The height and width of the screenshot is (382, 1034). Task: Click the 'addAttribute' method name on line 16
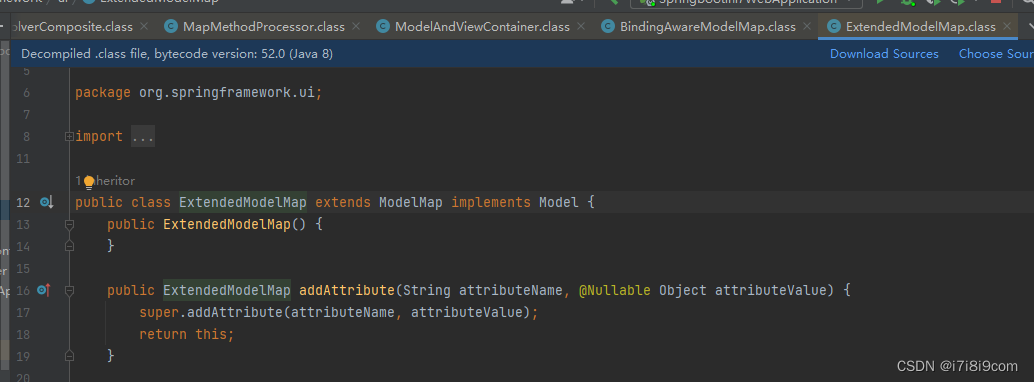point(346,290)
